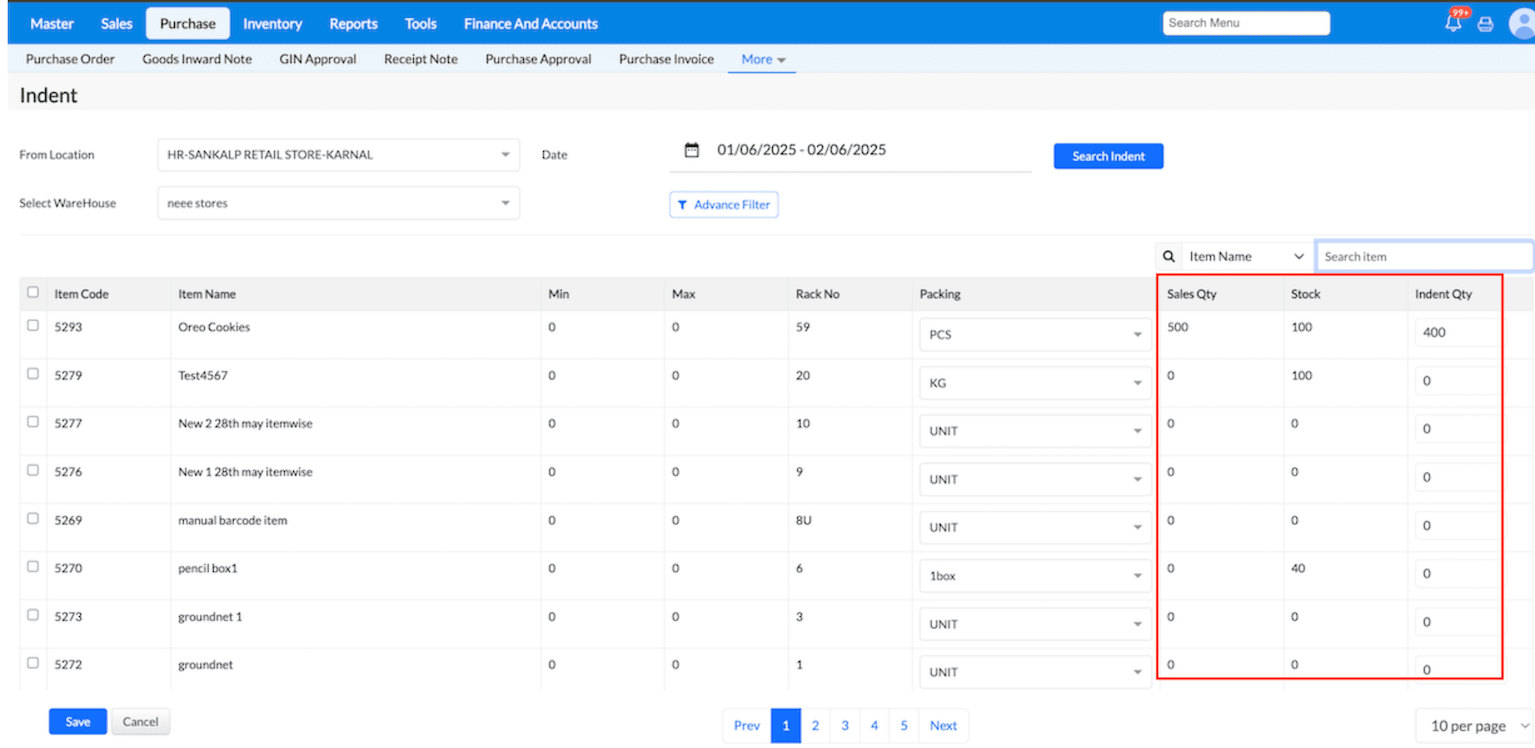1535x748 pixels.
Task: Focus the Search item field
Action: coord(1422,257)
